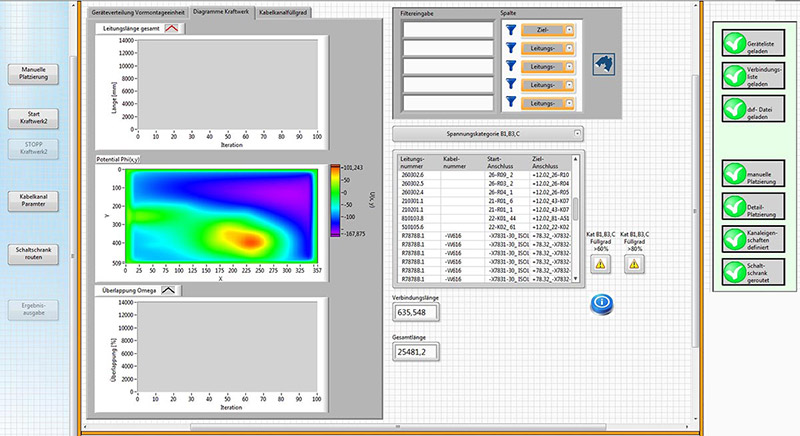800x436 pixels.
Task: Click the manuelle Platzierung green check indicator
Action: point(753,173)
